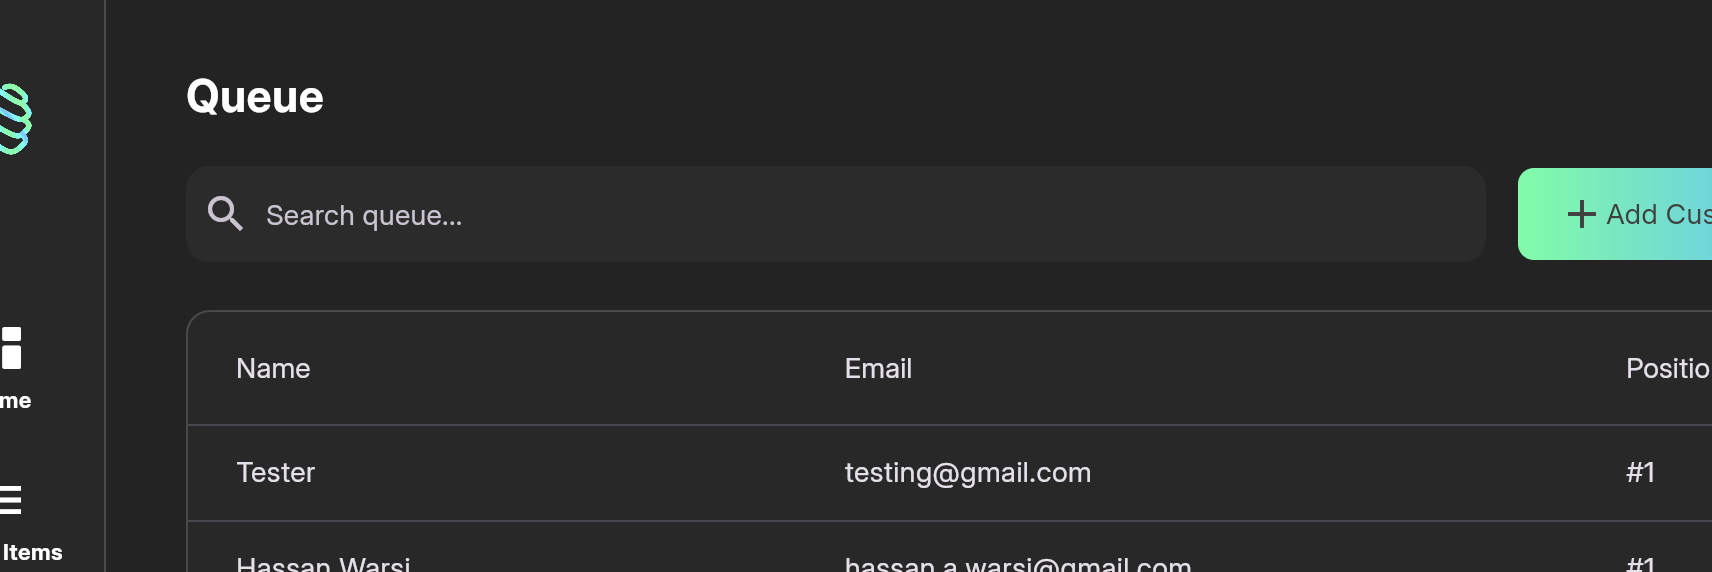Image resolution: width=1712 pixels, height=572 pixels.
Task: Sort by the Email column header
Action: [x=878, y=368]
